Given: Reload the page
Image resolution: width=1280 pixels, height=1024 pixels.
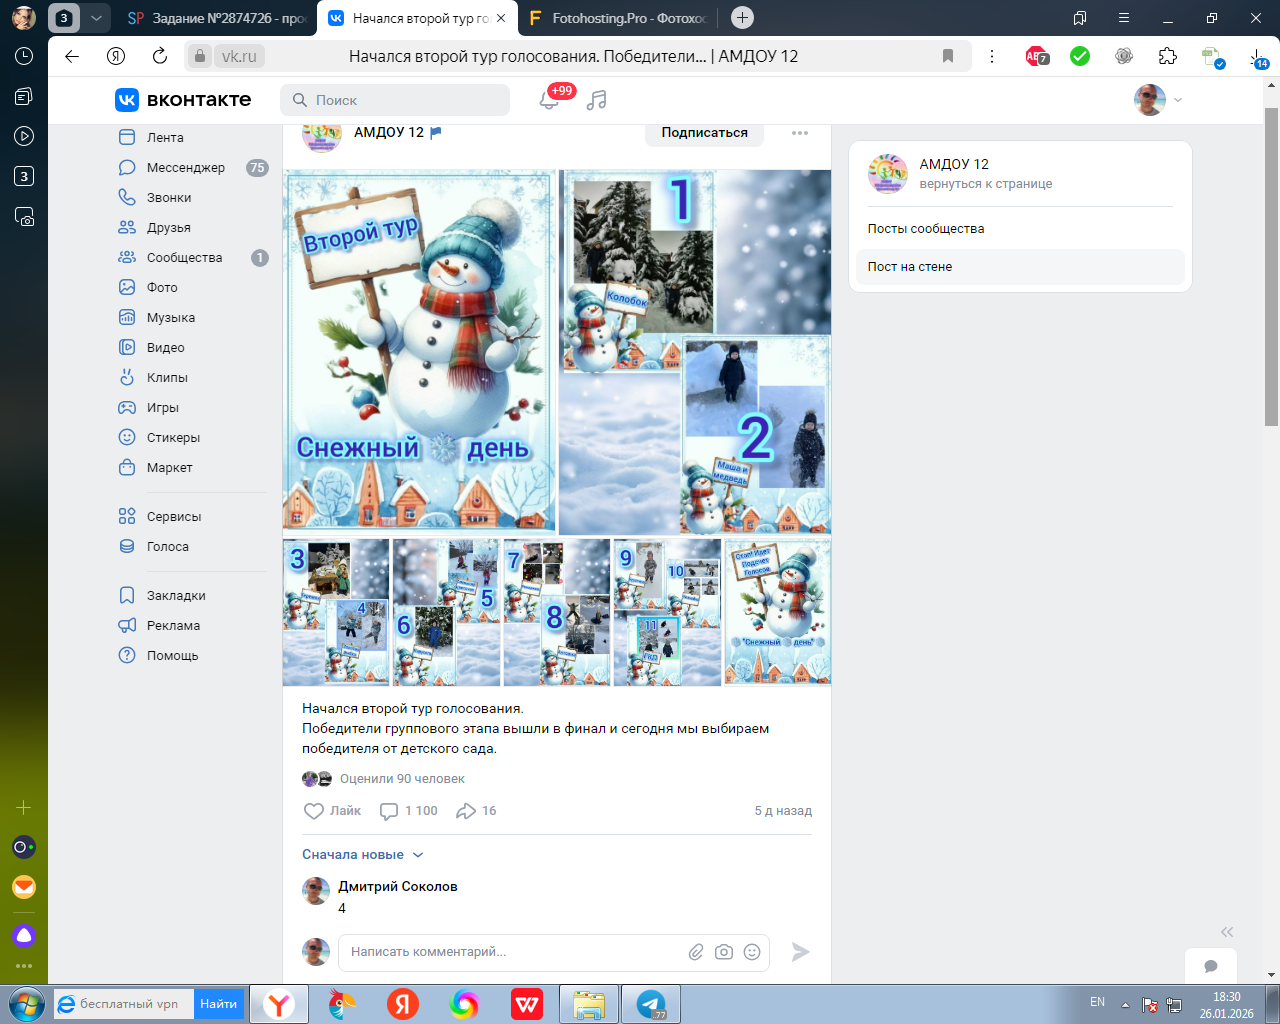Looking at the screenshot, I should (160, 56).
